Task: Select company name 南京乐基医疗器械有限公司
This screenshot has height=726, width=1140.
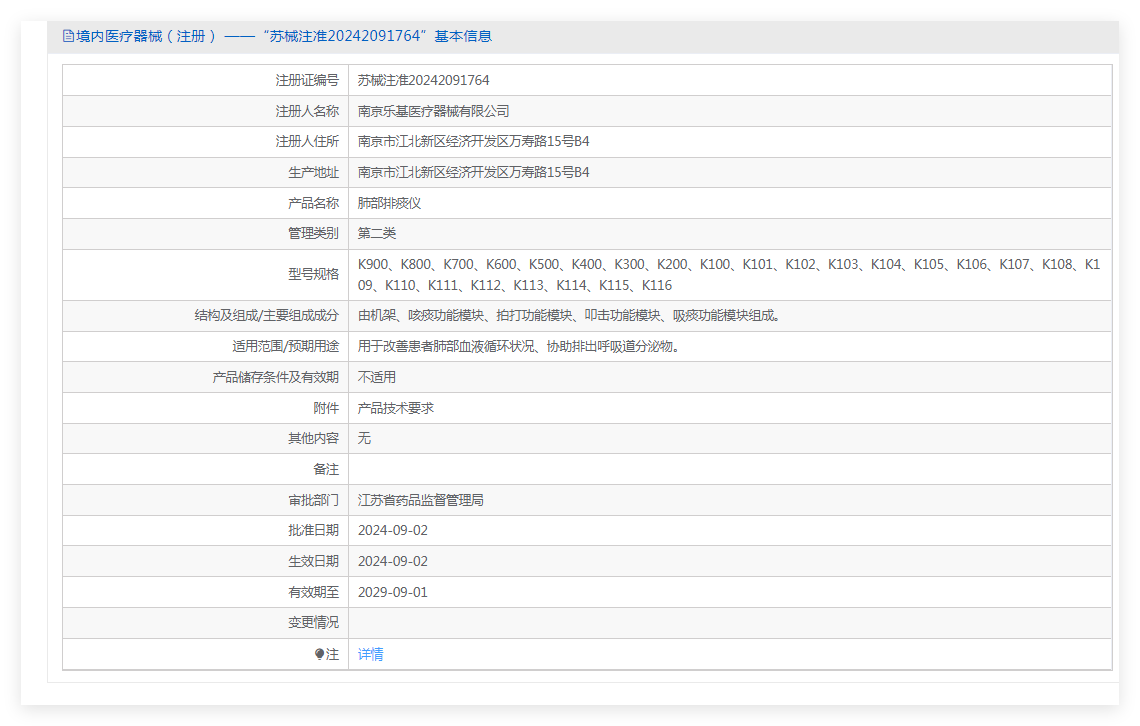Action: (x=433, y=111)
